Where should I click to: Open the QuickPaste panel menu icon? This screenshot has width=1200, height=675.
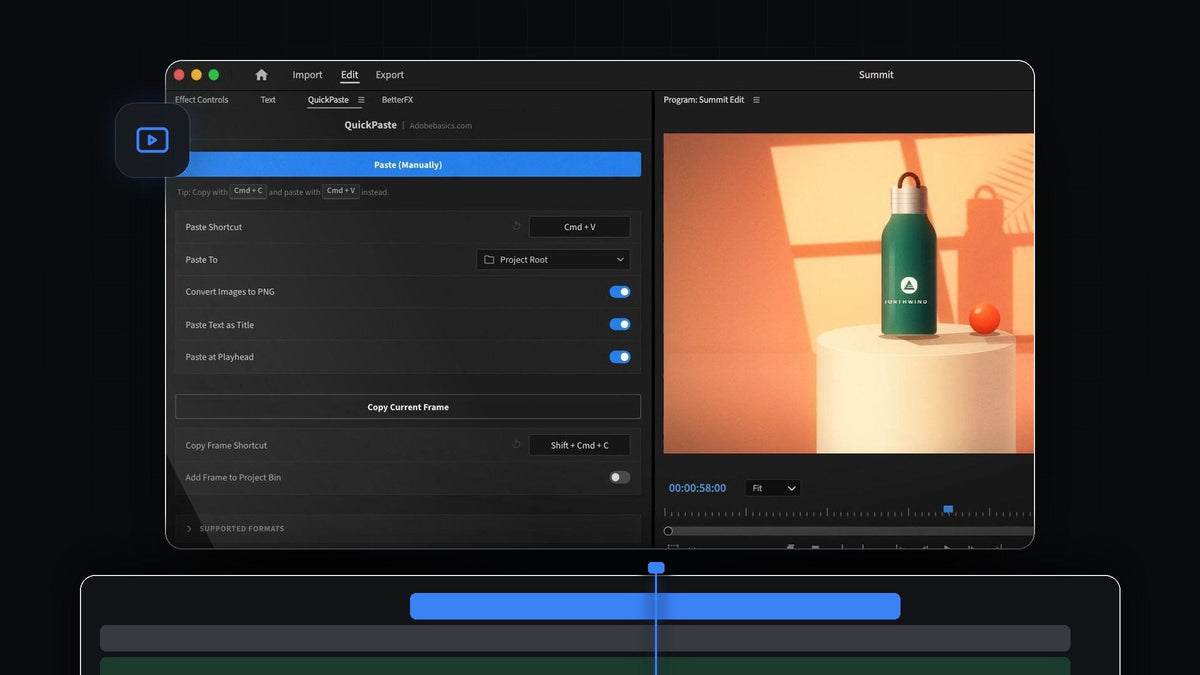pos(361,100)
